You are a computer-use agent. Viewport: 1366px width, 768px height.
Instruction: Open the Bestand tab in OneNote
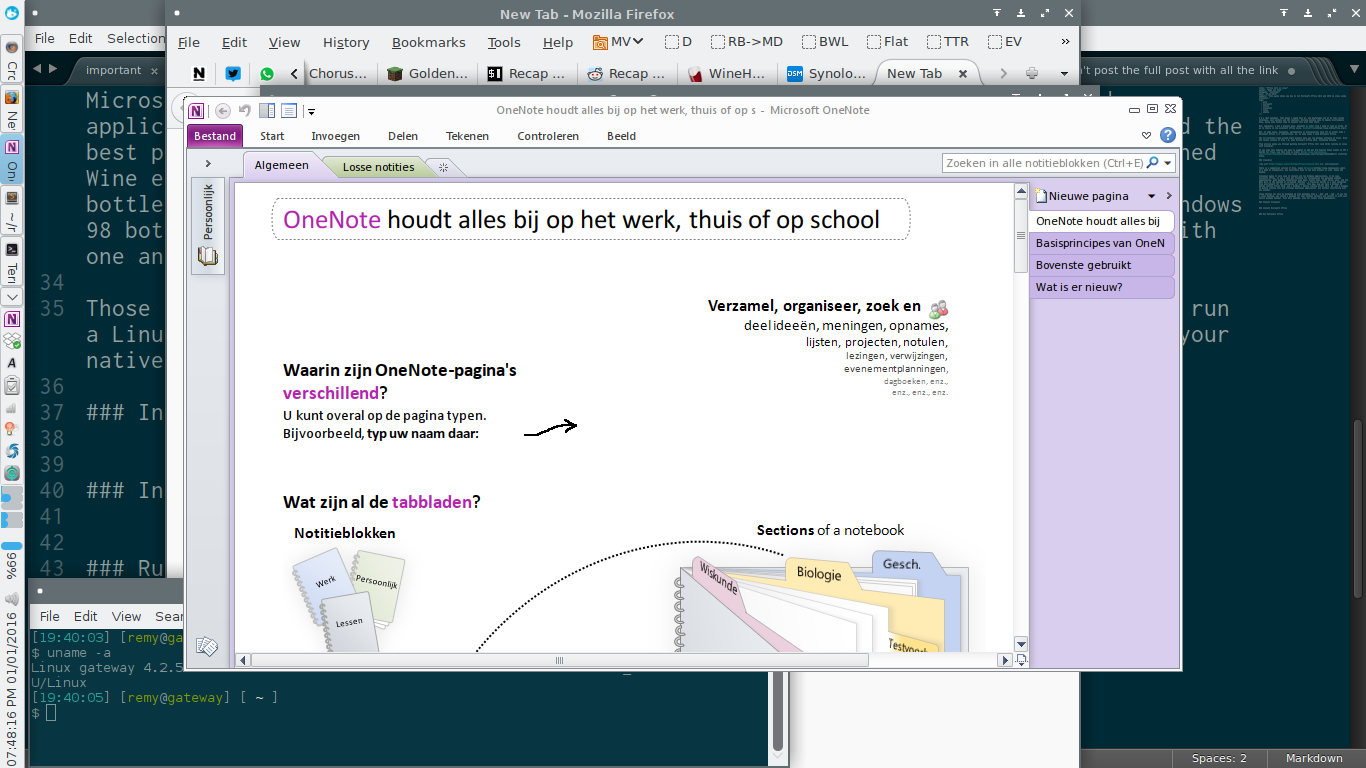click(215, 136)
